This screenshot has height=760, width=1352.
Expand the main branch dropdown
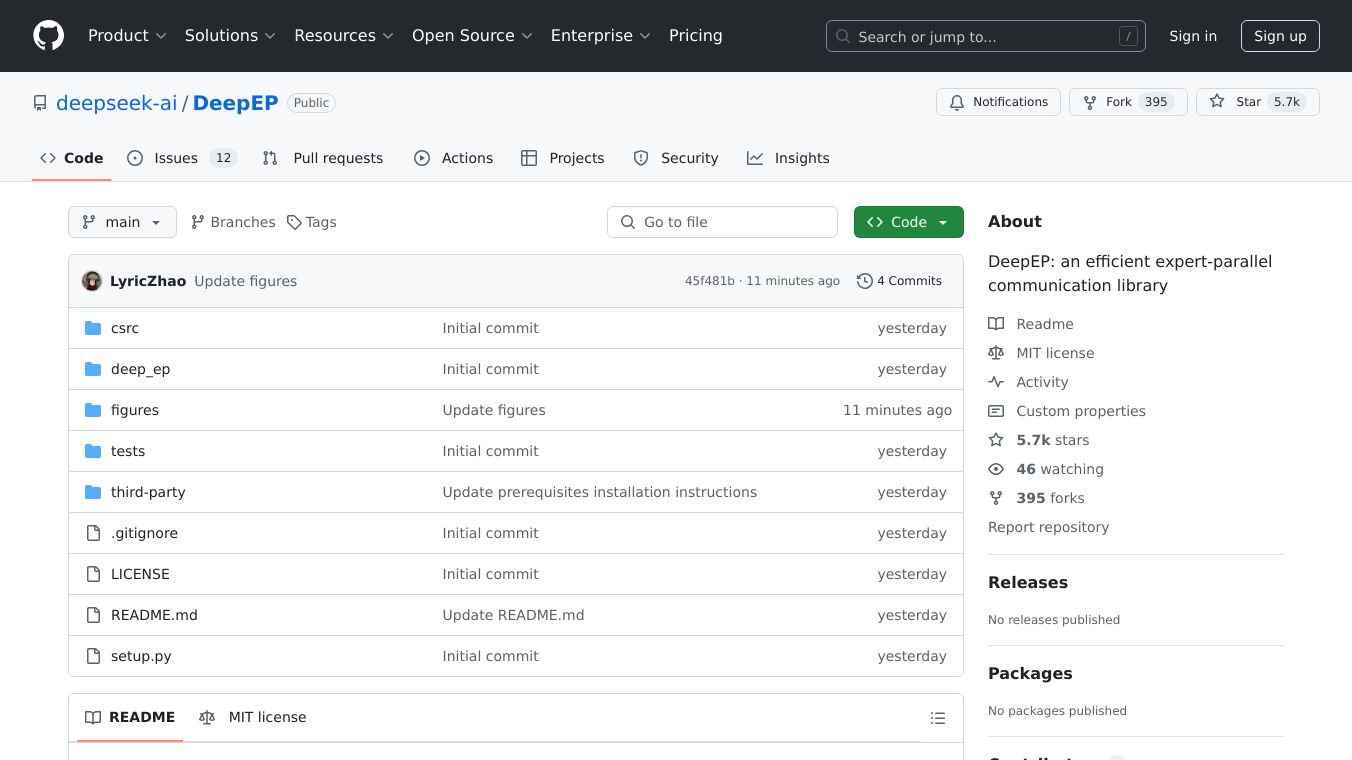tap(122, 222)
